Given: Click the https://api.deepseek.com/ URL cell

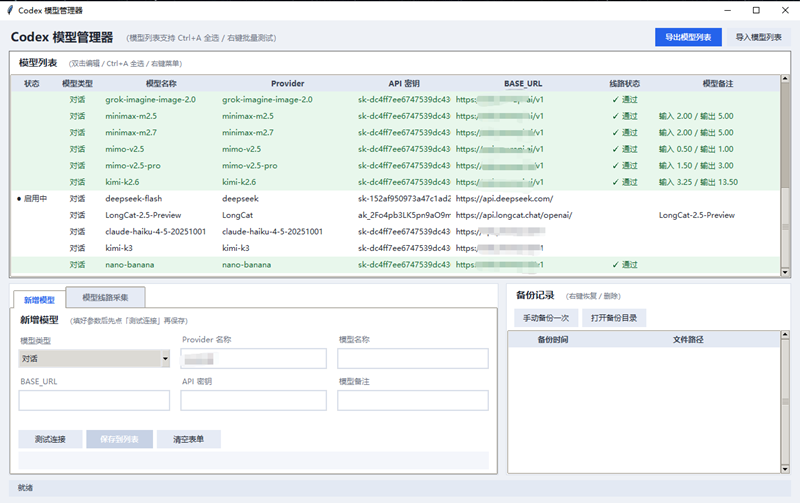Looking at the screenshot, I should [504, 198].
